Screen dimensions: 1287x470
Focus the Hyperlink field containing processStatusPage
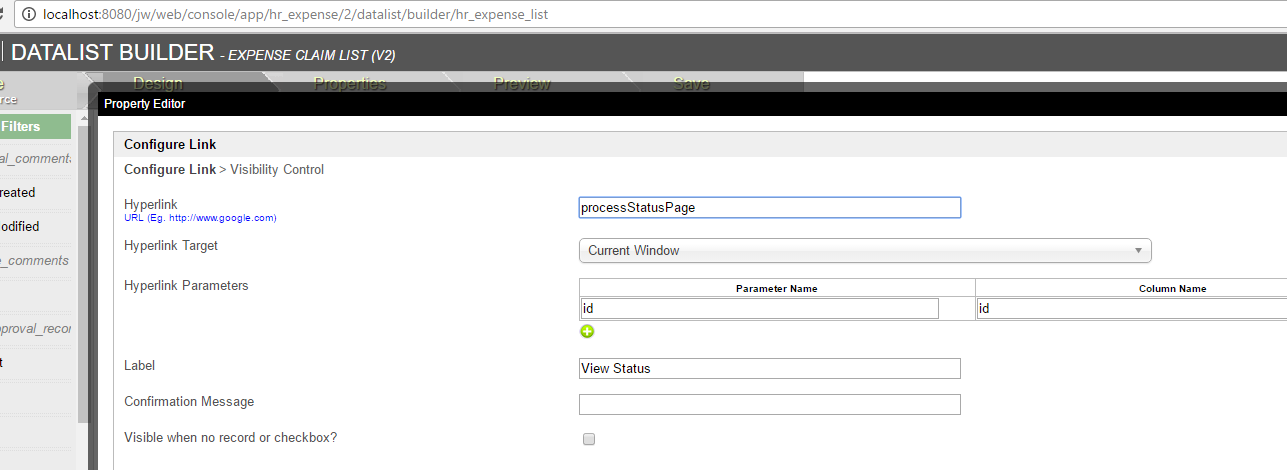(x=769, y=208)
